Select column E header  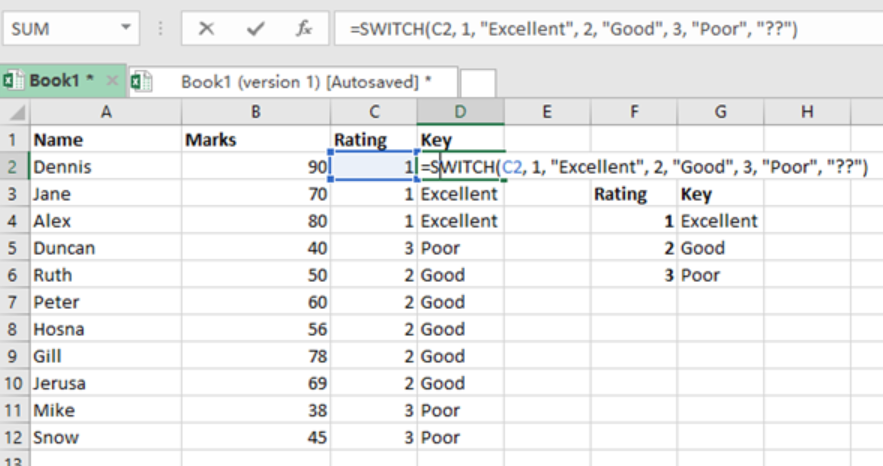click(547, 112)
